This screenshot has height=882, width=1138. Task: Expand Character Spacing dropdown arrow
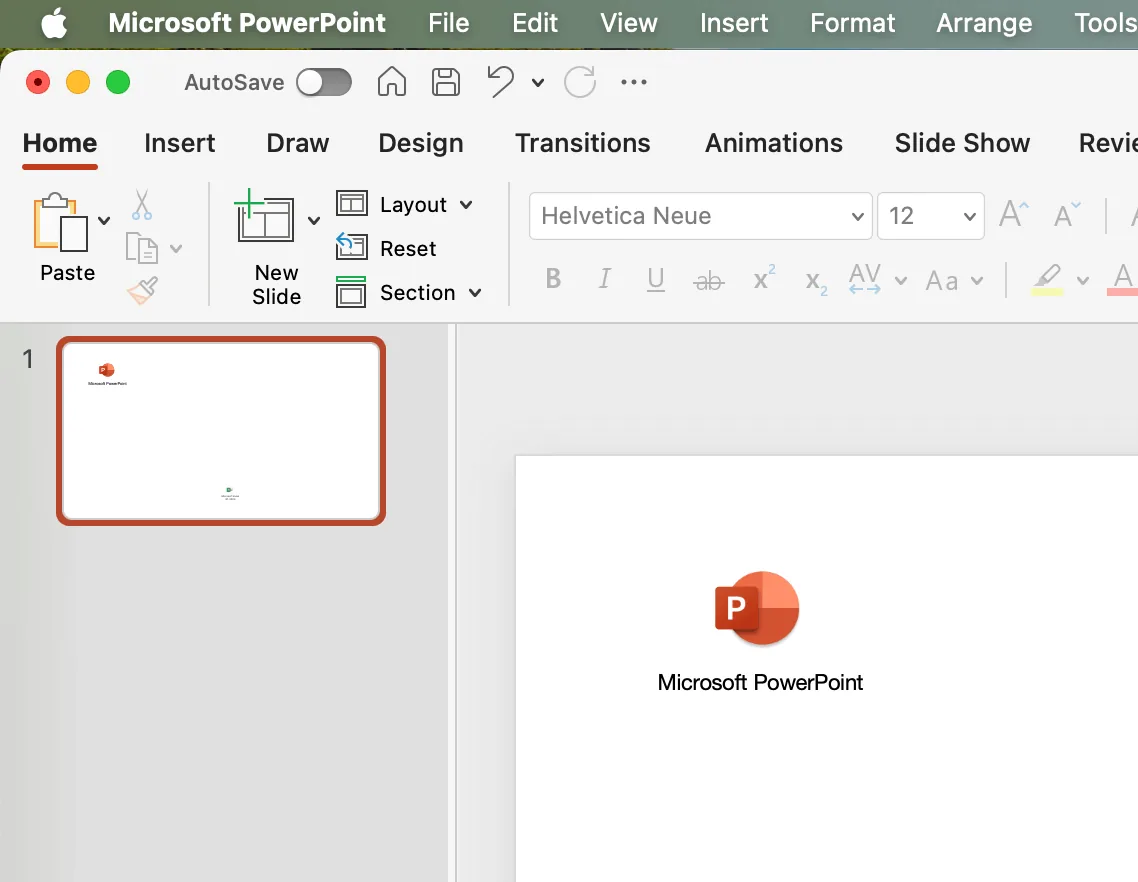pos(901,280)
